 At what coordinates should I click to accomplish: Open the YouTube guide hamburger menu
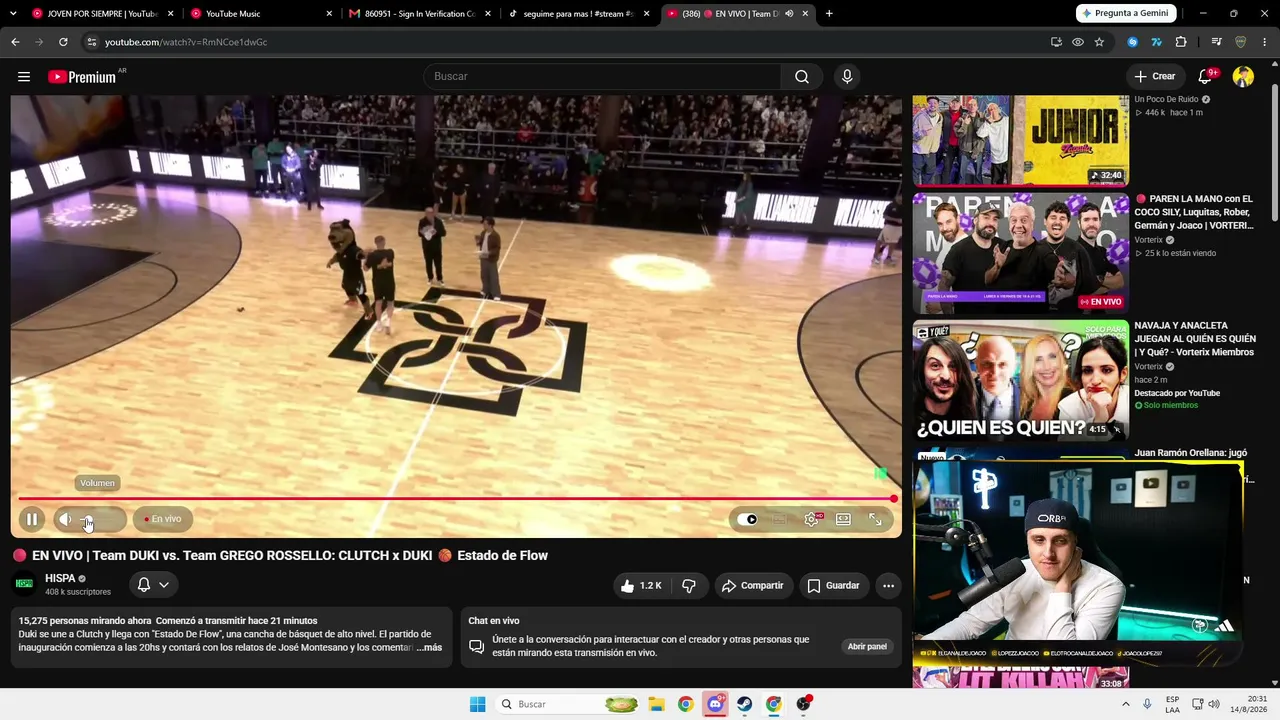pyautogui.click(x=24, y=77)
